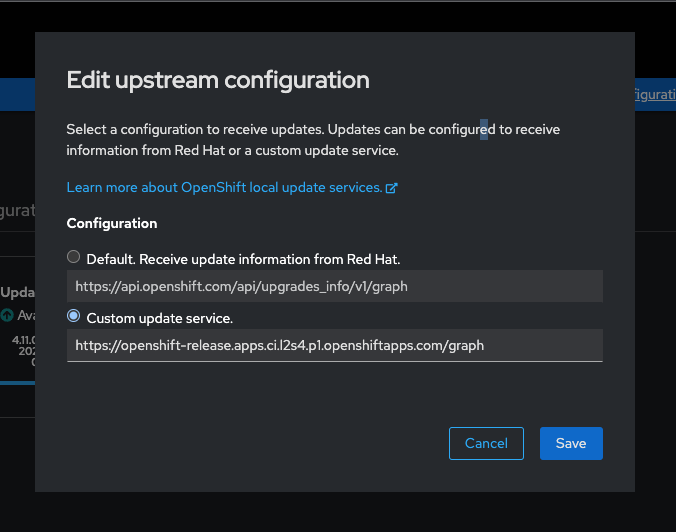This screenshot has height=532, width=676.
Task: Open Learn more about OpenShift local update services
Action: pos(224,188)
